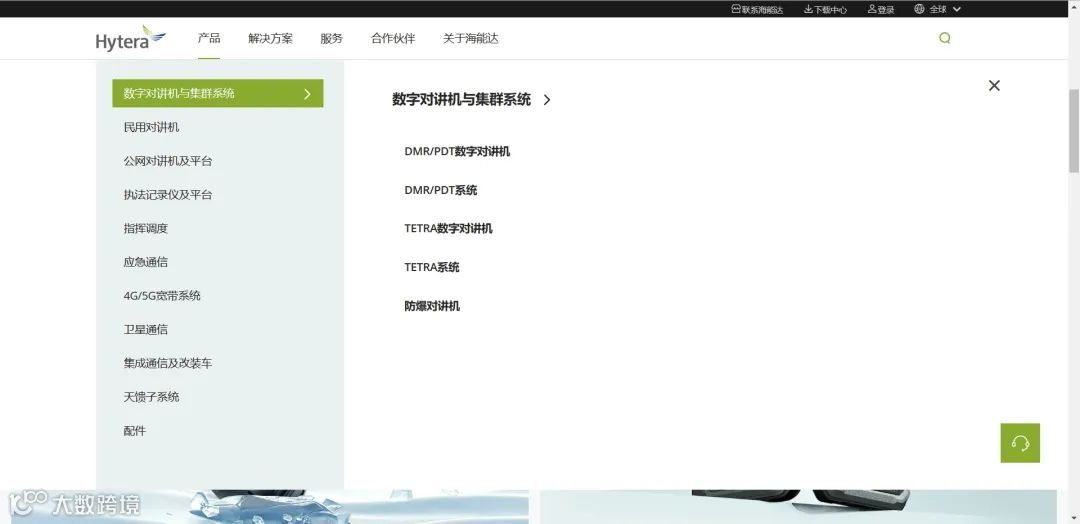1080x524 pixels.
Task: Close the product mega menu
Action: pos(994,85)
